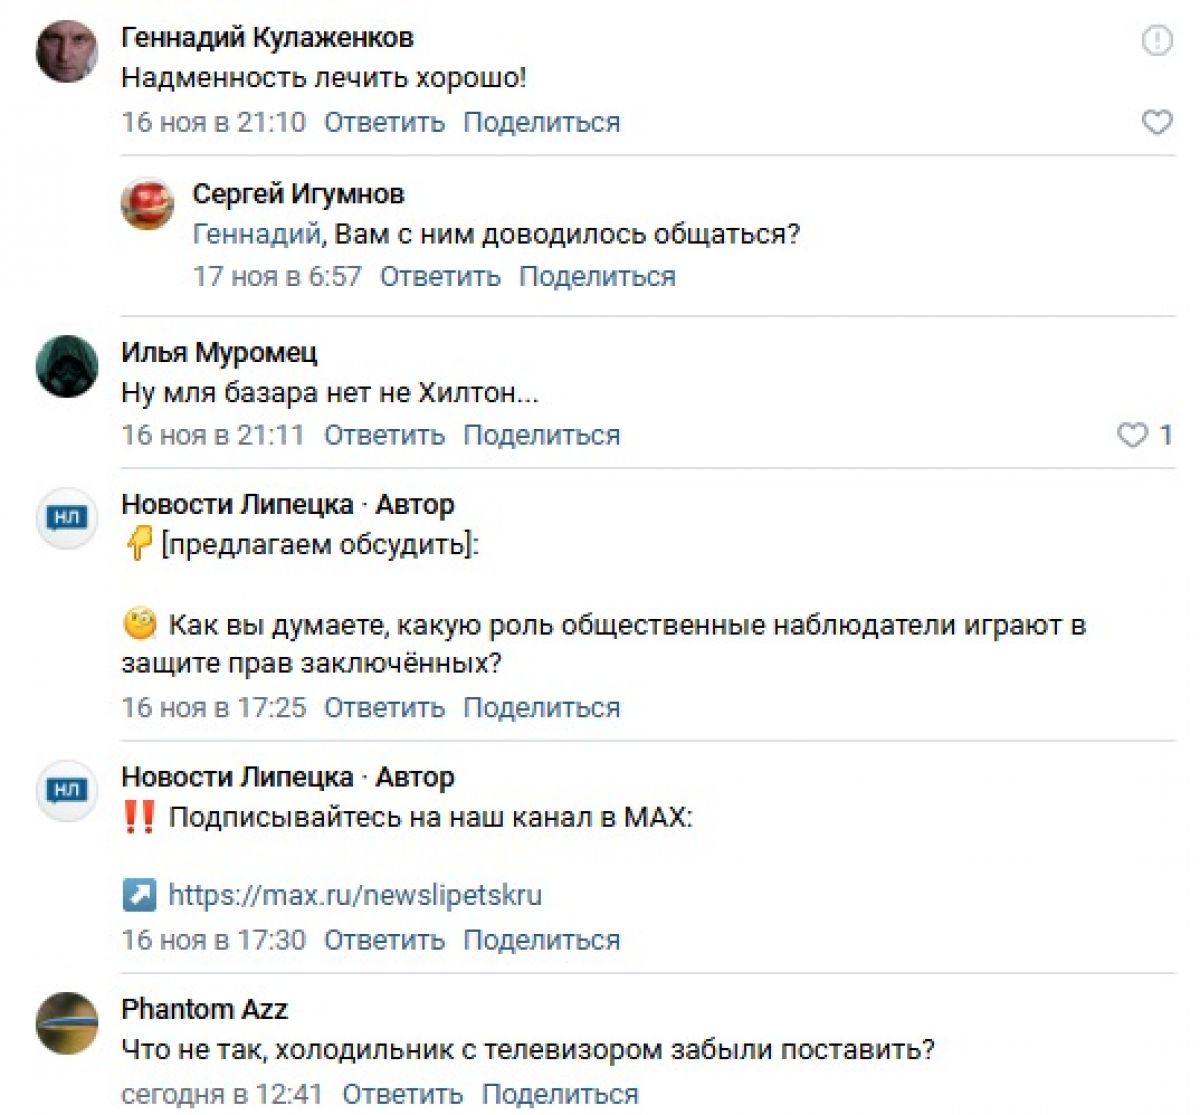
Task: Reply to Phantom Azz's comment
Action: click(402, 1094)
